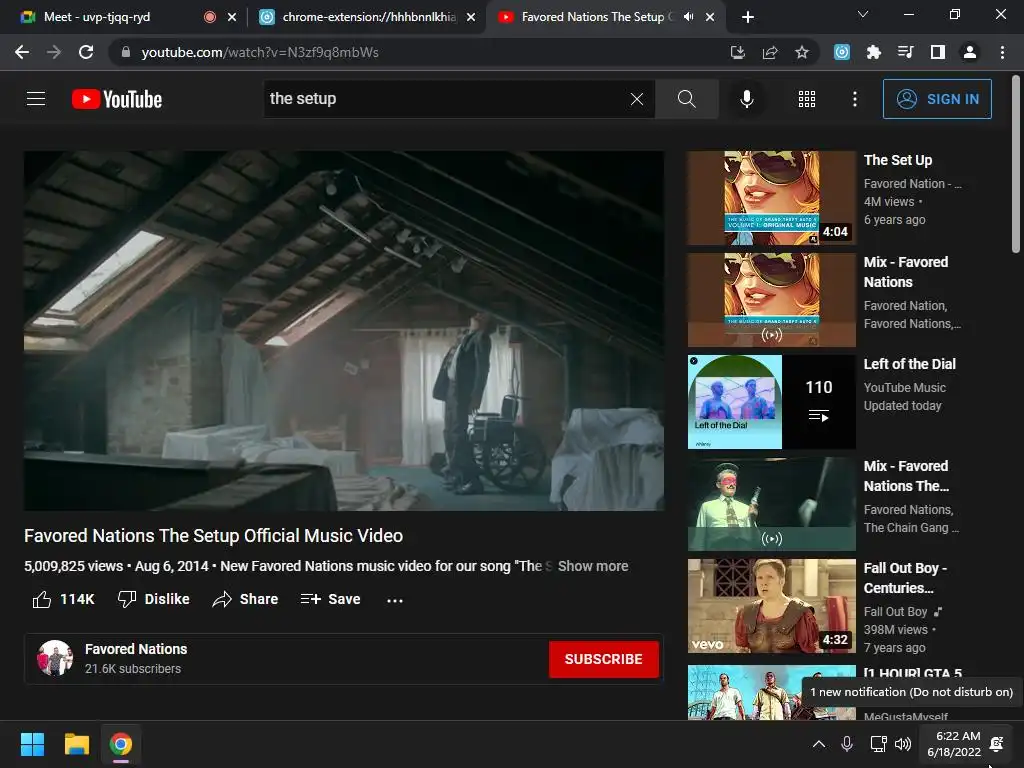Screen dimensions: 1024x768
Task: Show hidden tray icons chevron
Action: pyautogui.click(x=818, y=744)
